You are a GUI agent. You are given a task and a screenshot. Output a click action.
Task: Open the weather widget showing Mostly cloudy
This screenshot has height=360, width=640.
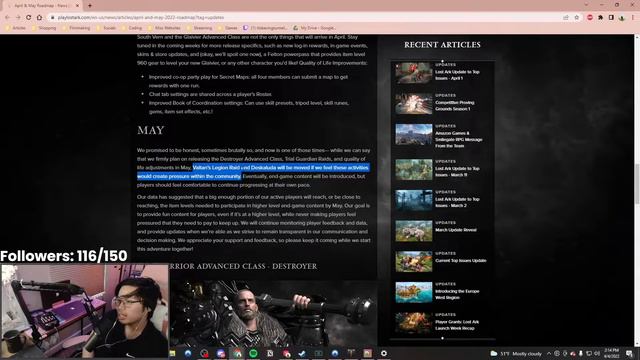[516, 353]
